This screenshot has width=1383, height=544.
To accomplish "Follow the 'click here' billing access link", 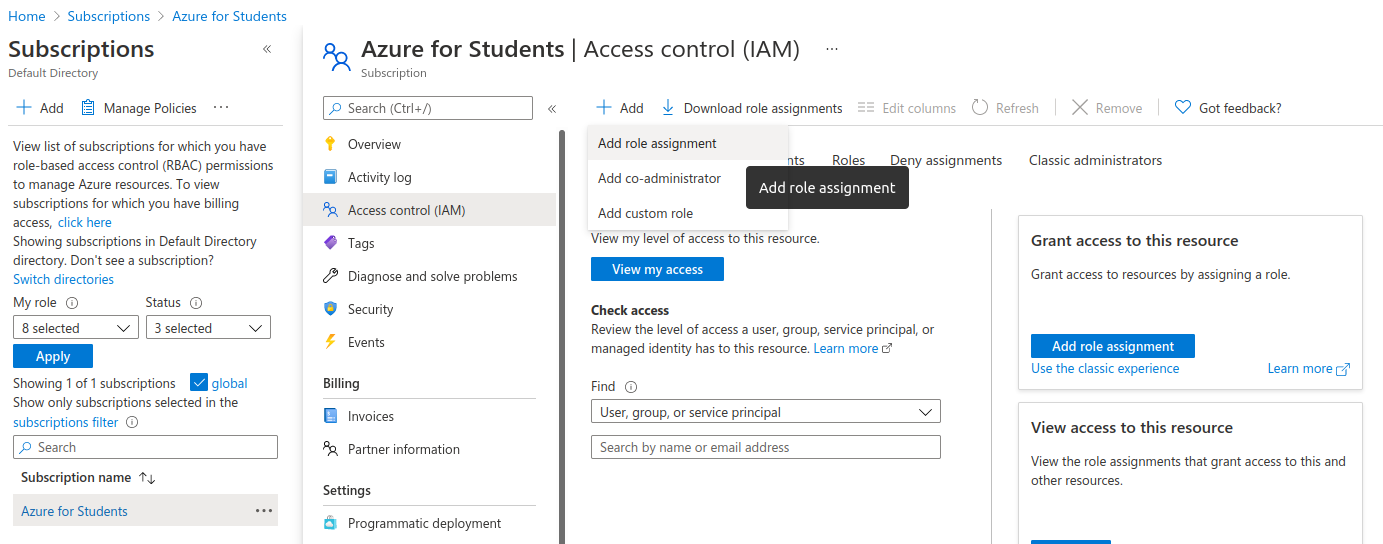I will pos(85,222).
